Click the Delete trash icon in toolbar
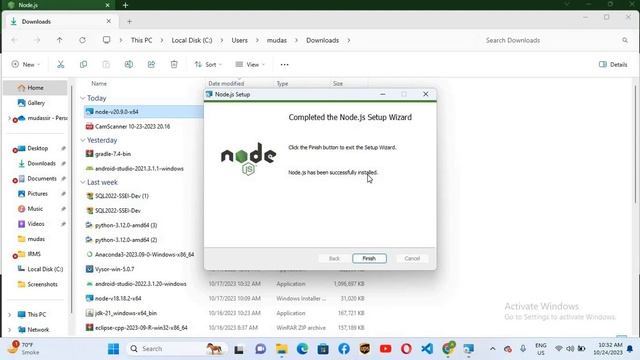 click(174, 64)
